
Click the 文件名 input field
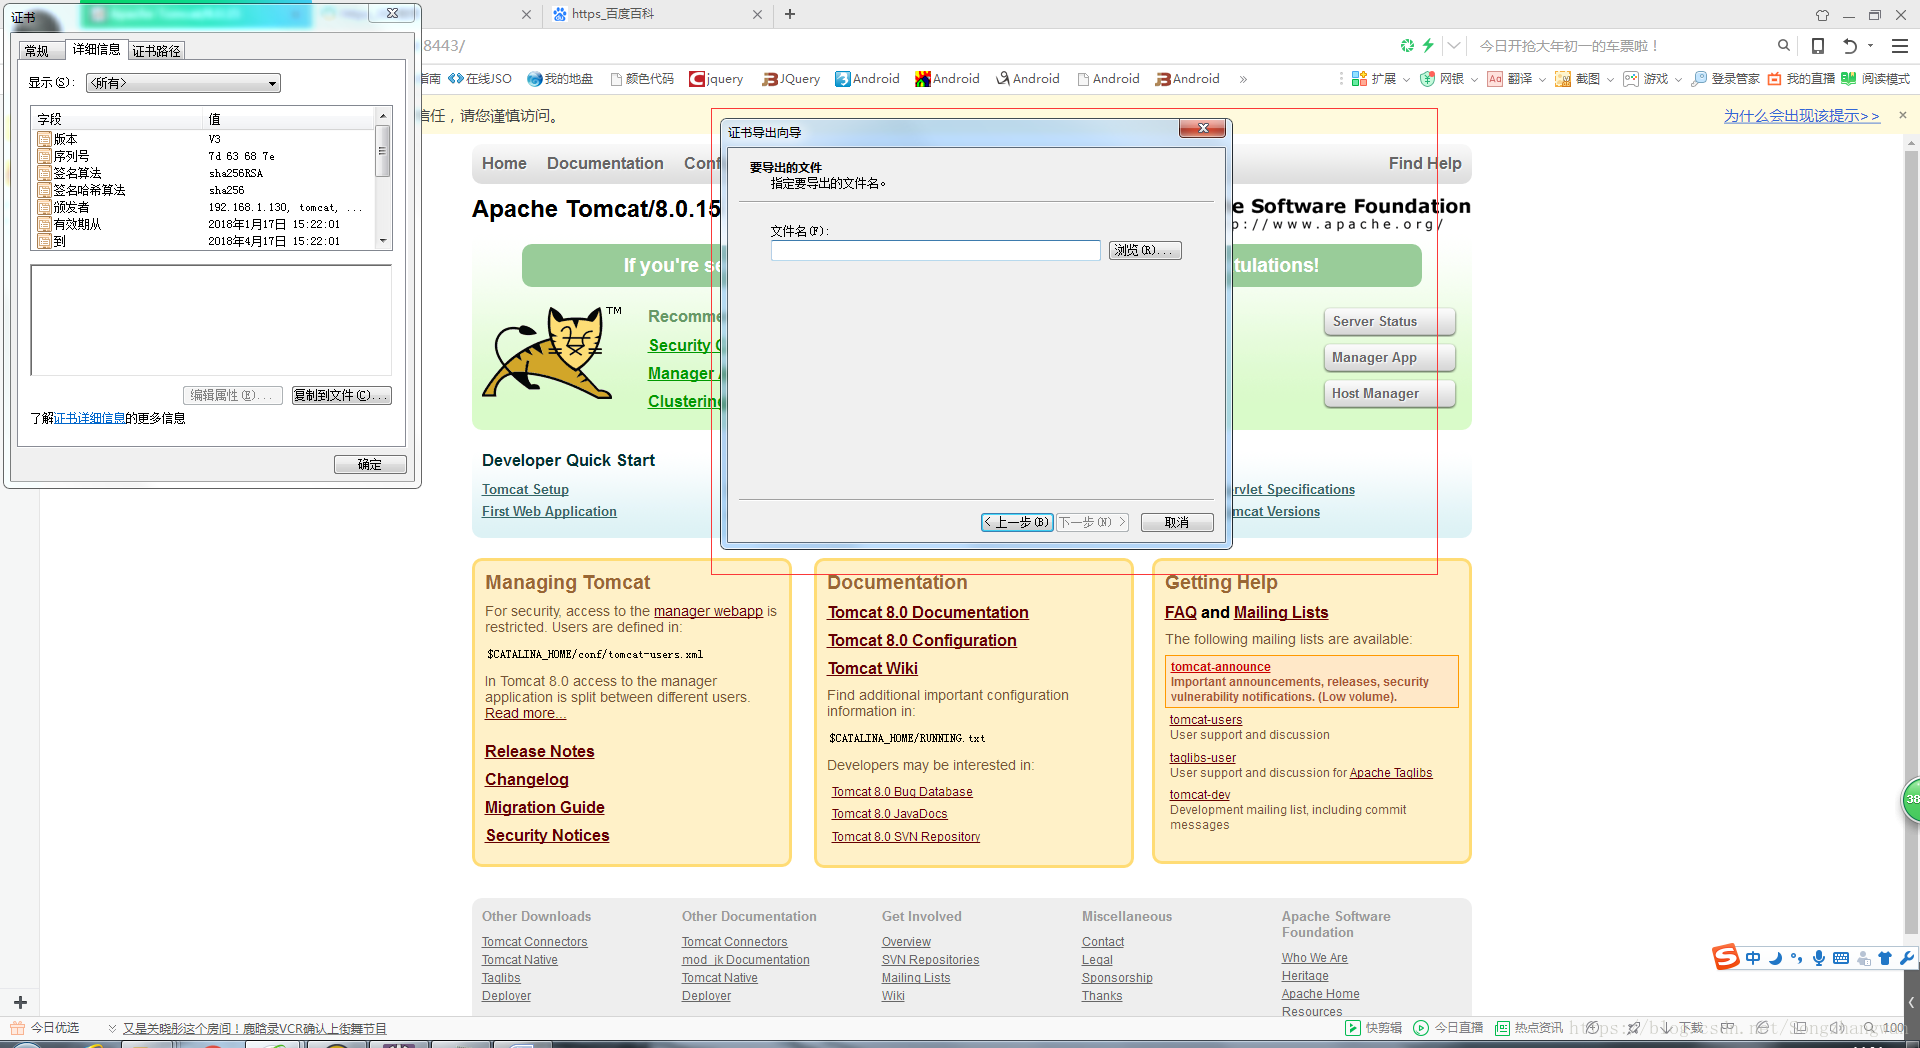[x=936, y=250]
